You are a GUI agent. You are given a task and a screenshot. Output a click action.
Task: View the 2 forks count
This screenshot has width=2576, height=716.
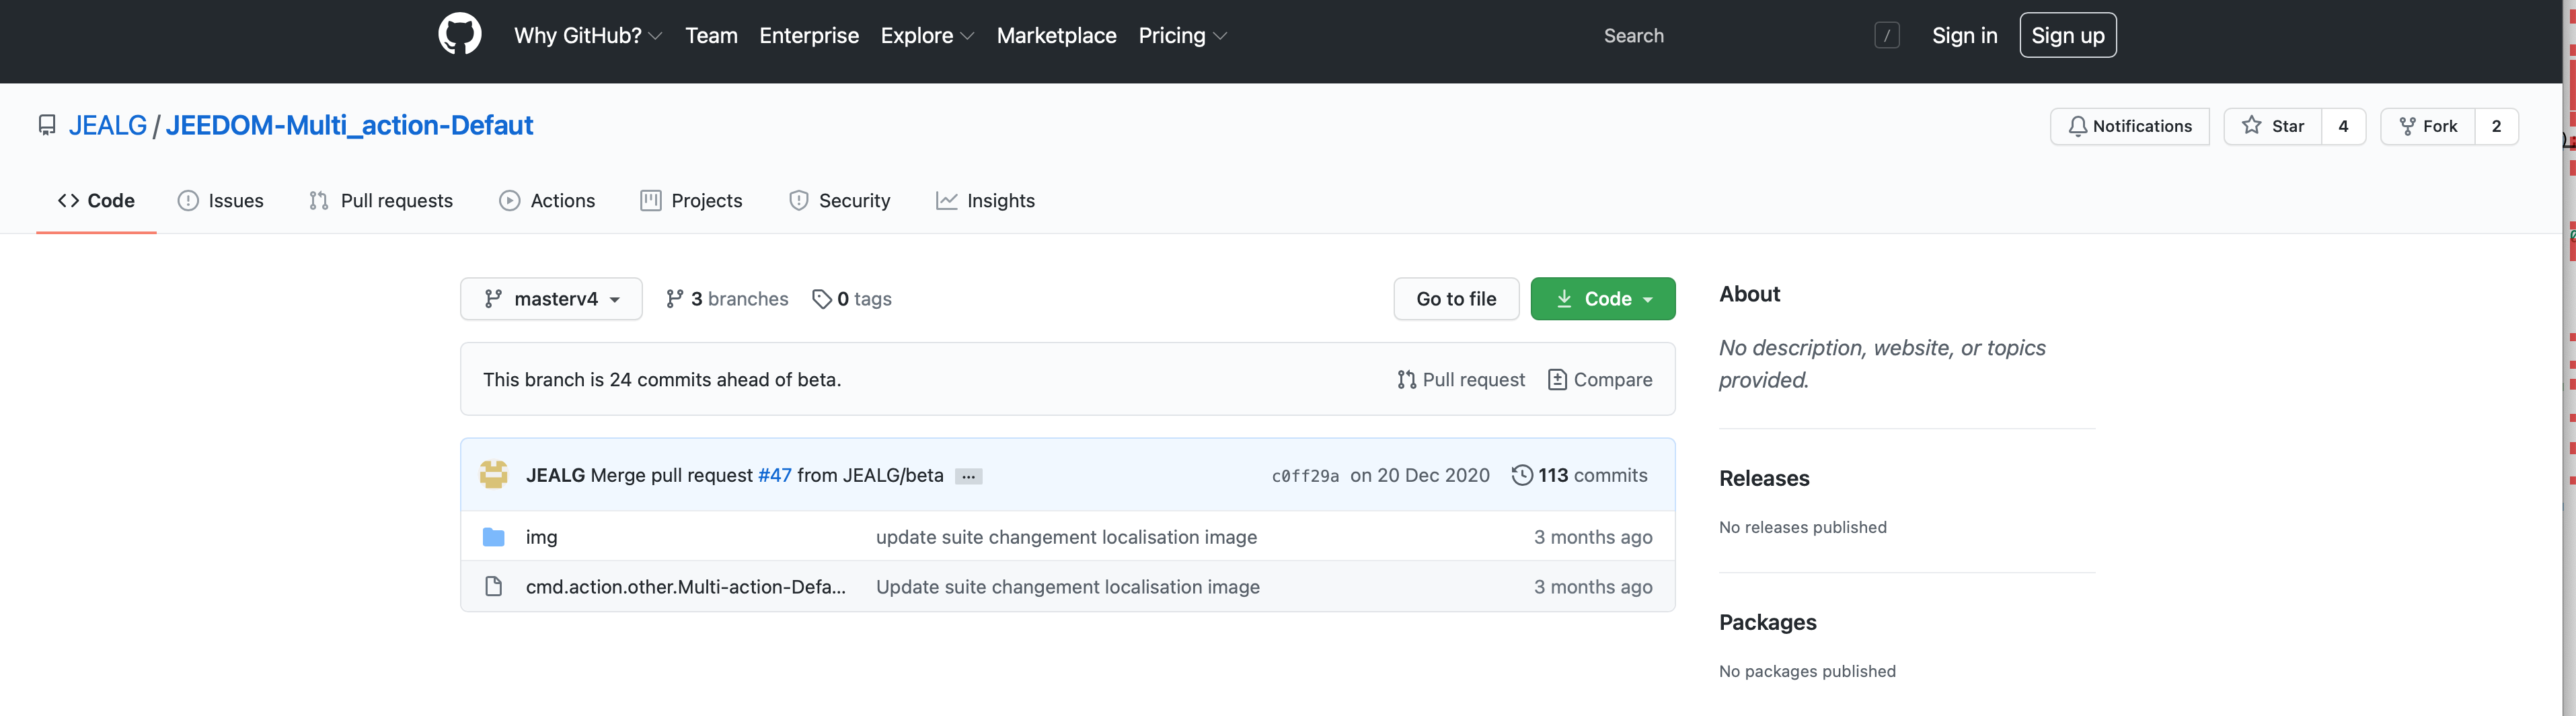(2496, 126)
